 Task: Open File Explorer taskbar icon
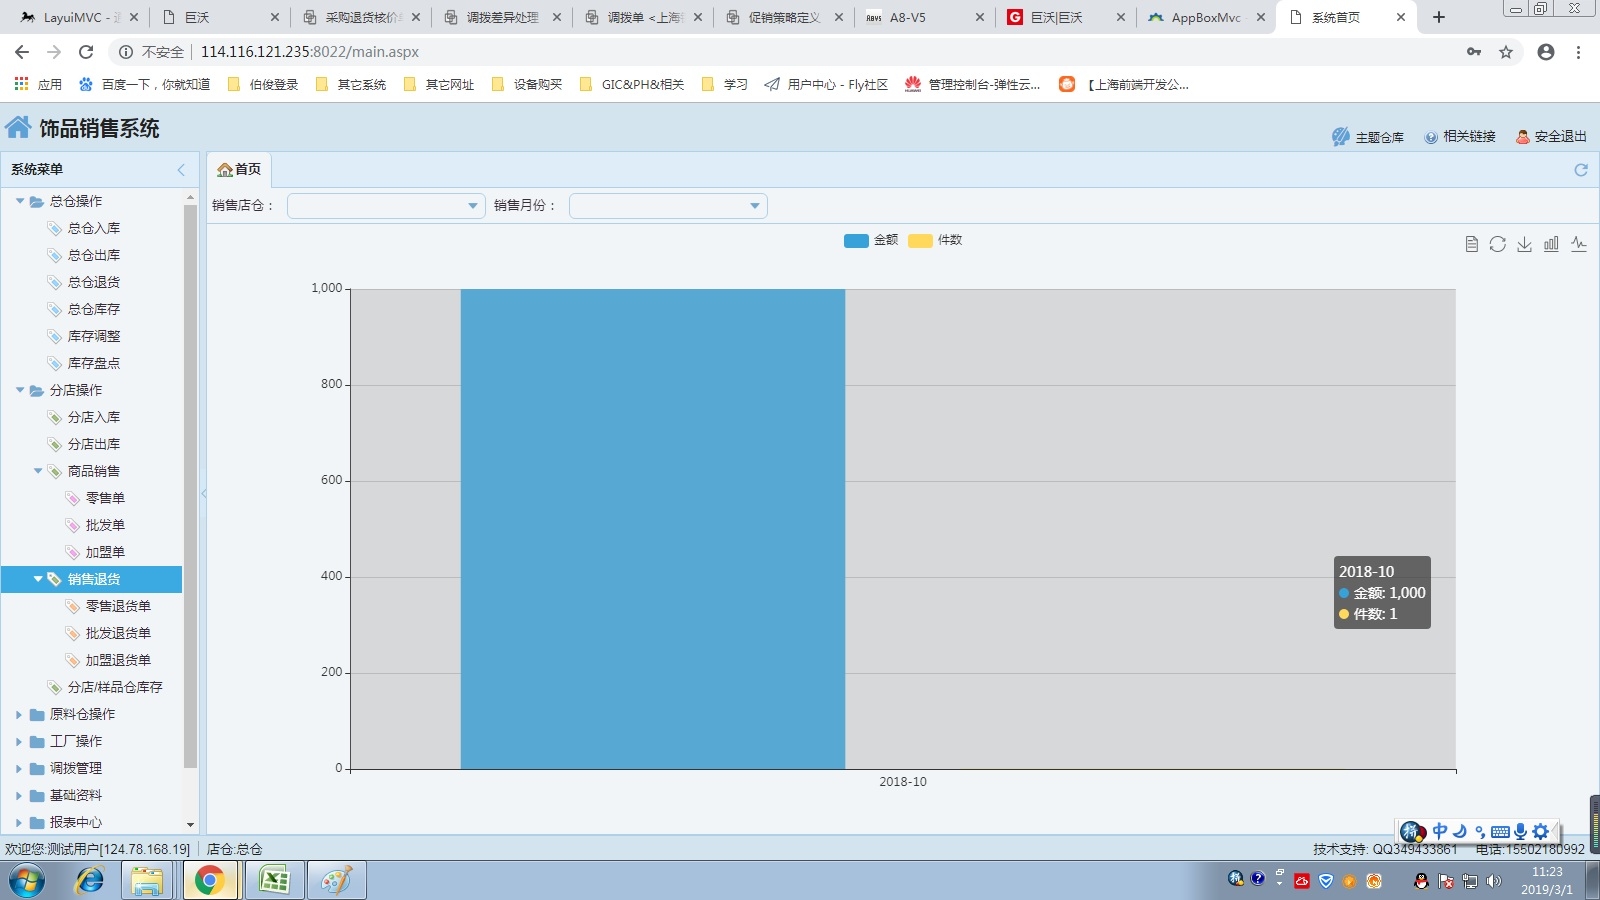[x=147, y=881]
